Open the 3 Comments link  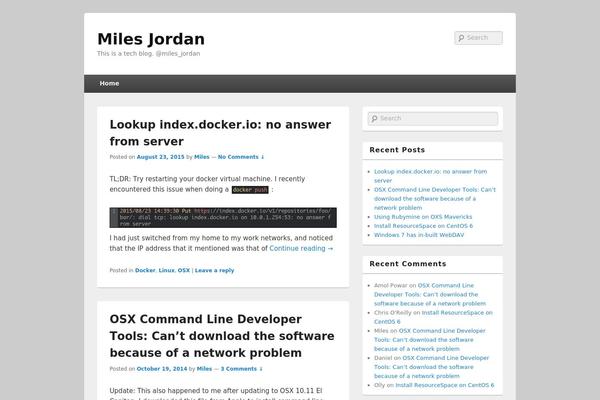(241, 369)
